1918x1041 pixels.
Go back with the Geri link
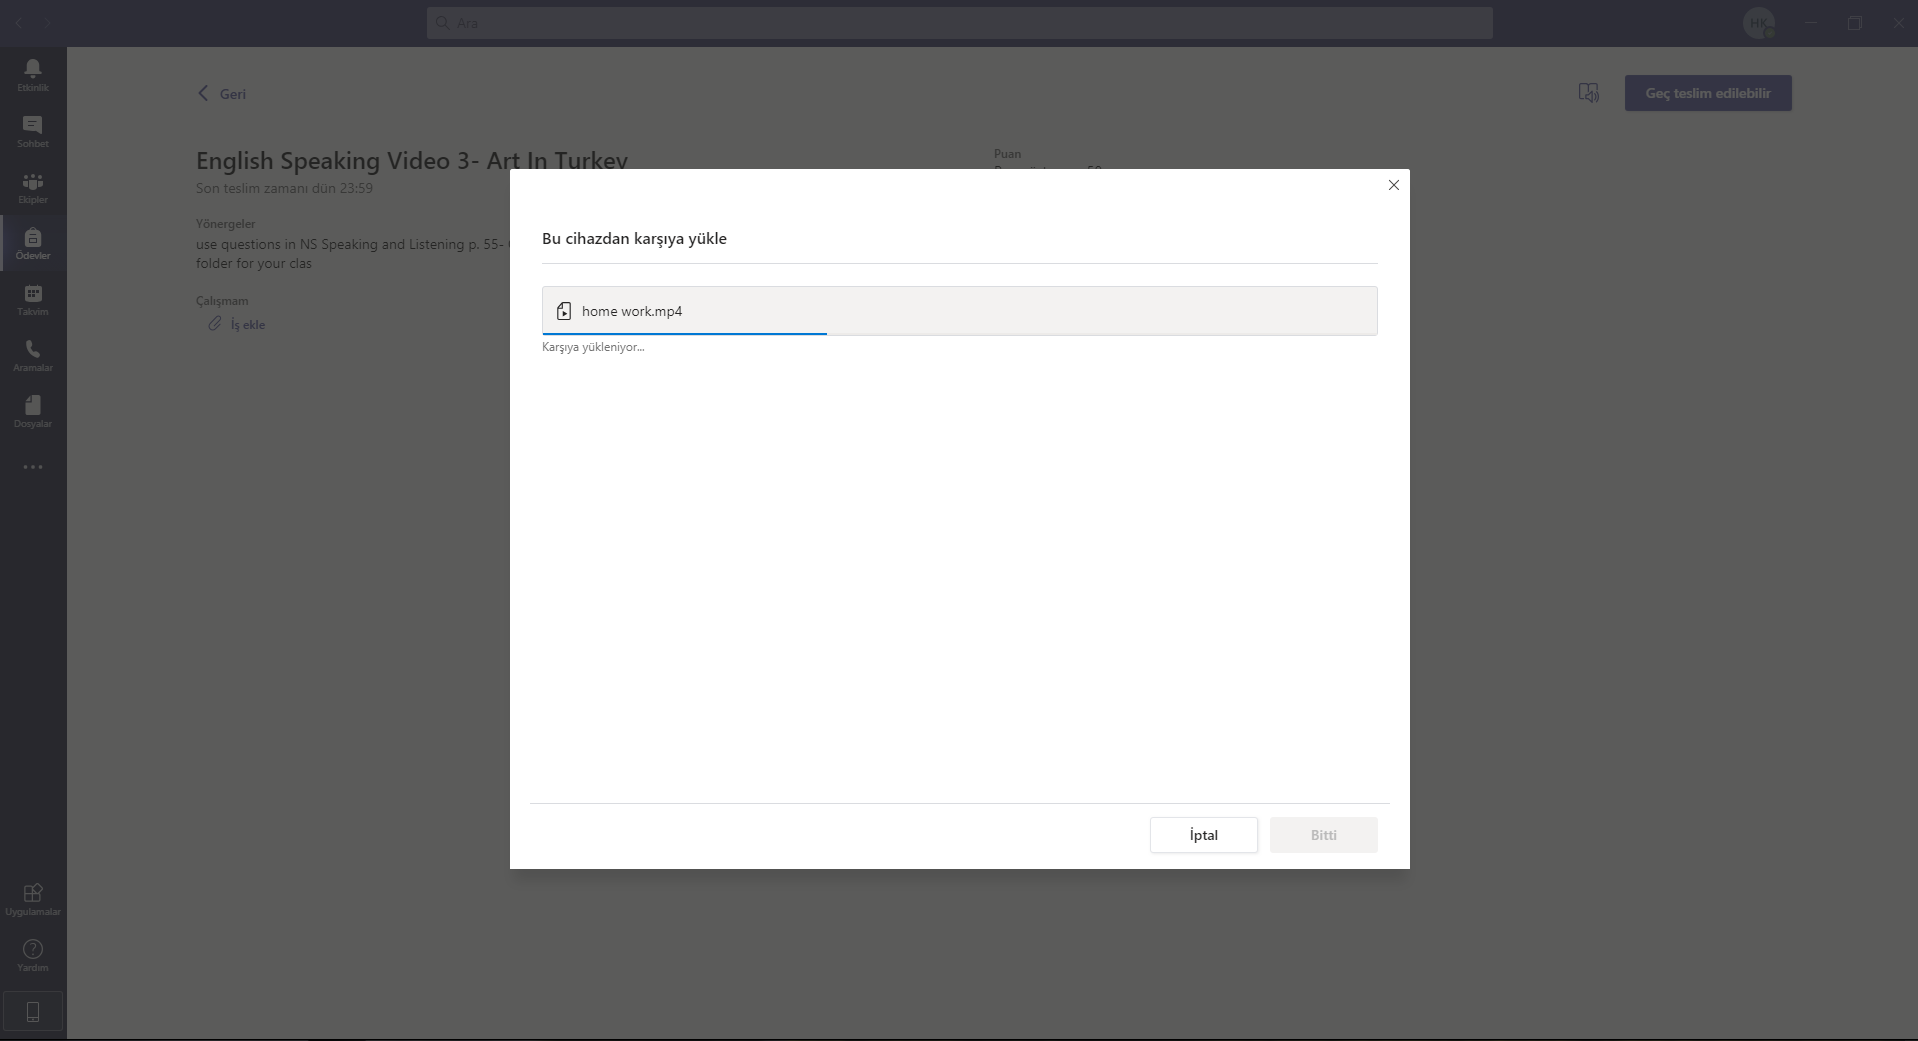[x=222, y=93]
